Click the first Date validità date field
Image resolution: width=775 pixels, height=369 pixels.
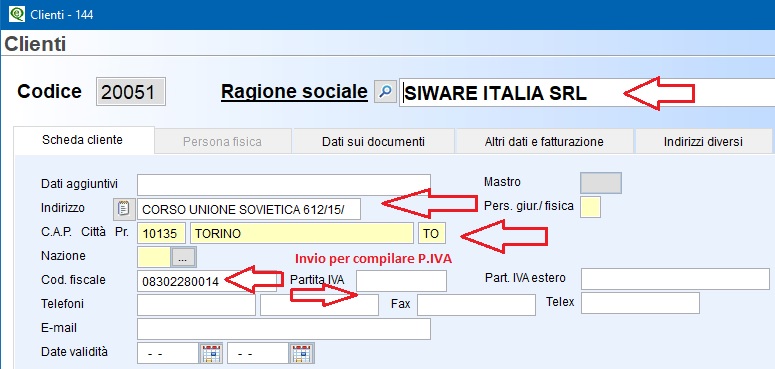168,353
